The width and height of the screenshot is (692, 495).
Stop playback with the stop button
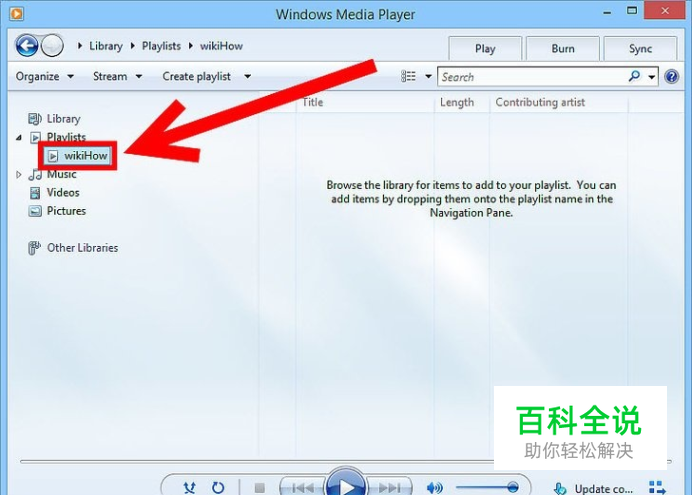(x=260, y=488)
